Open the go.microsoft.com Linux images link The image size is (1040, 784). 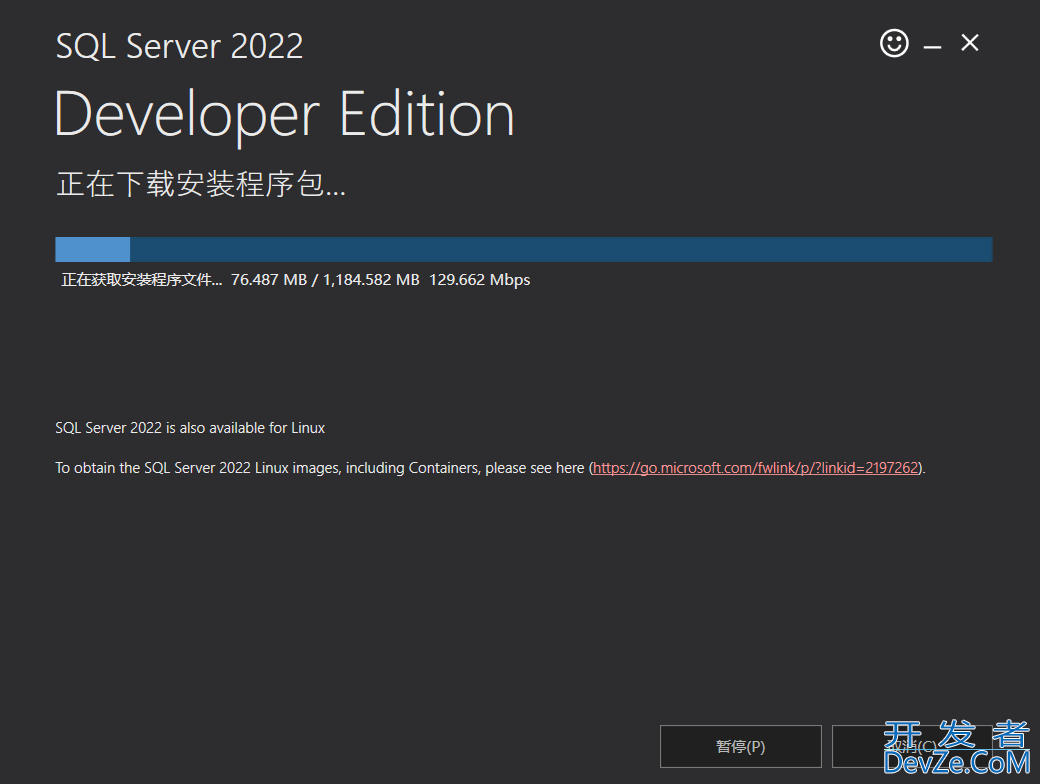pyautogui.click(x=755, y=468)
